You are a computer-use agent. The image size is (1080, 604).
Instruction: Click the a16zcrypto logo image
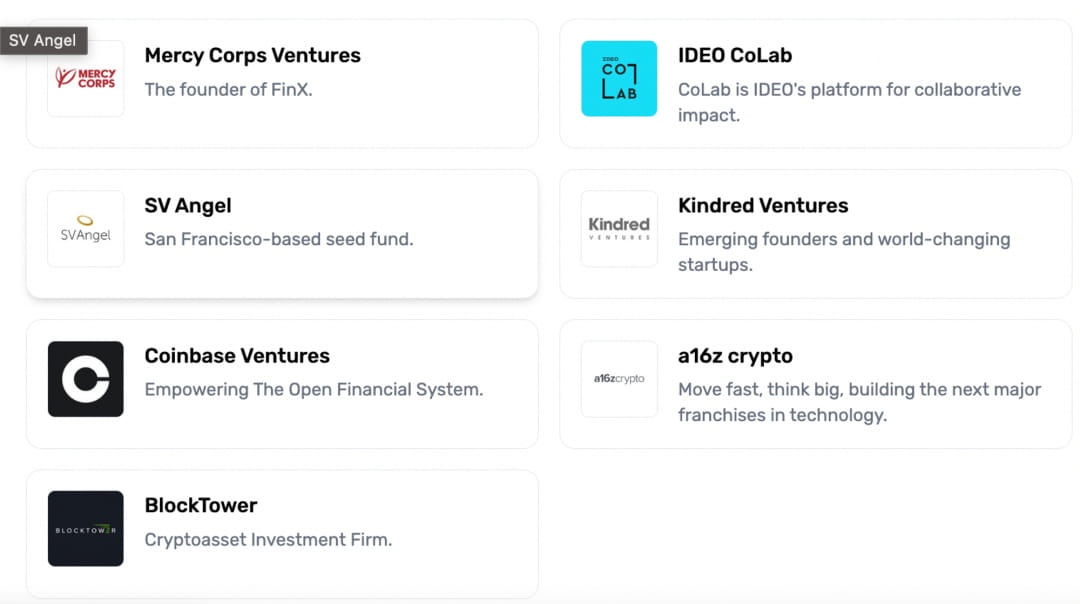[x=619, y=379]
